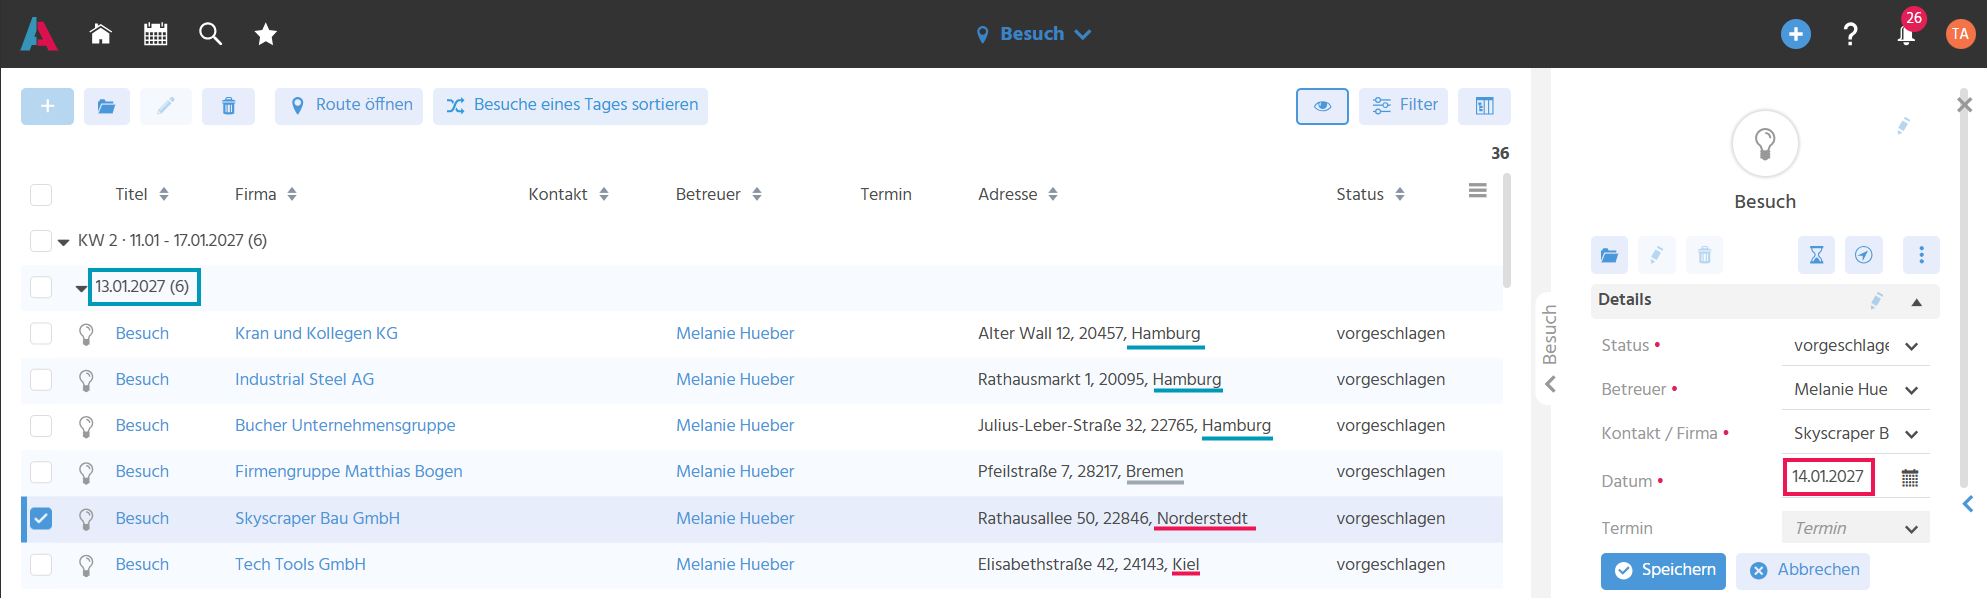This screenshot has height=598, width=1987.
Task: Check the Tech Tools GmbH row
Action: pyautogui.click(x=41, y=564)
